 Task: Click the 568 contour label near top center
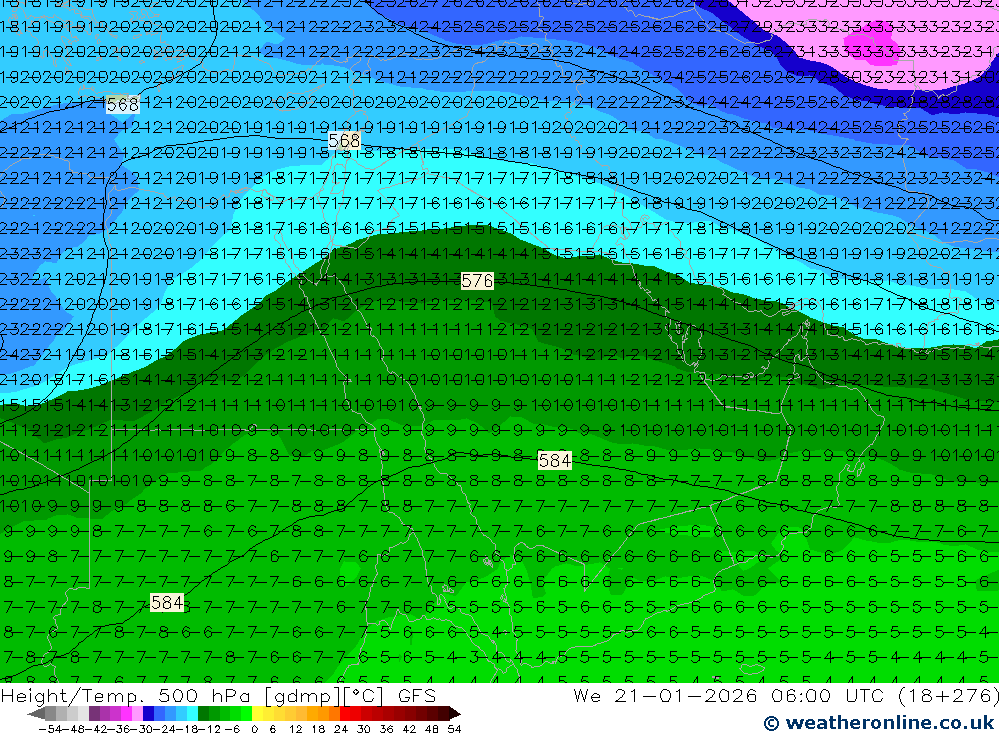click(x=344, y=140)
